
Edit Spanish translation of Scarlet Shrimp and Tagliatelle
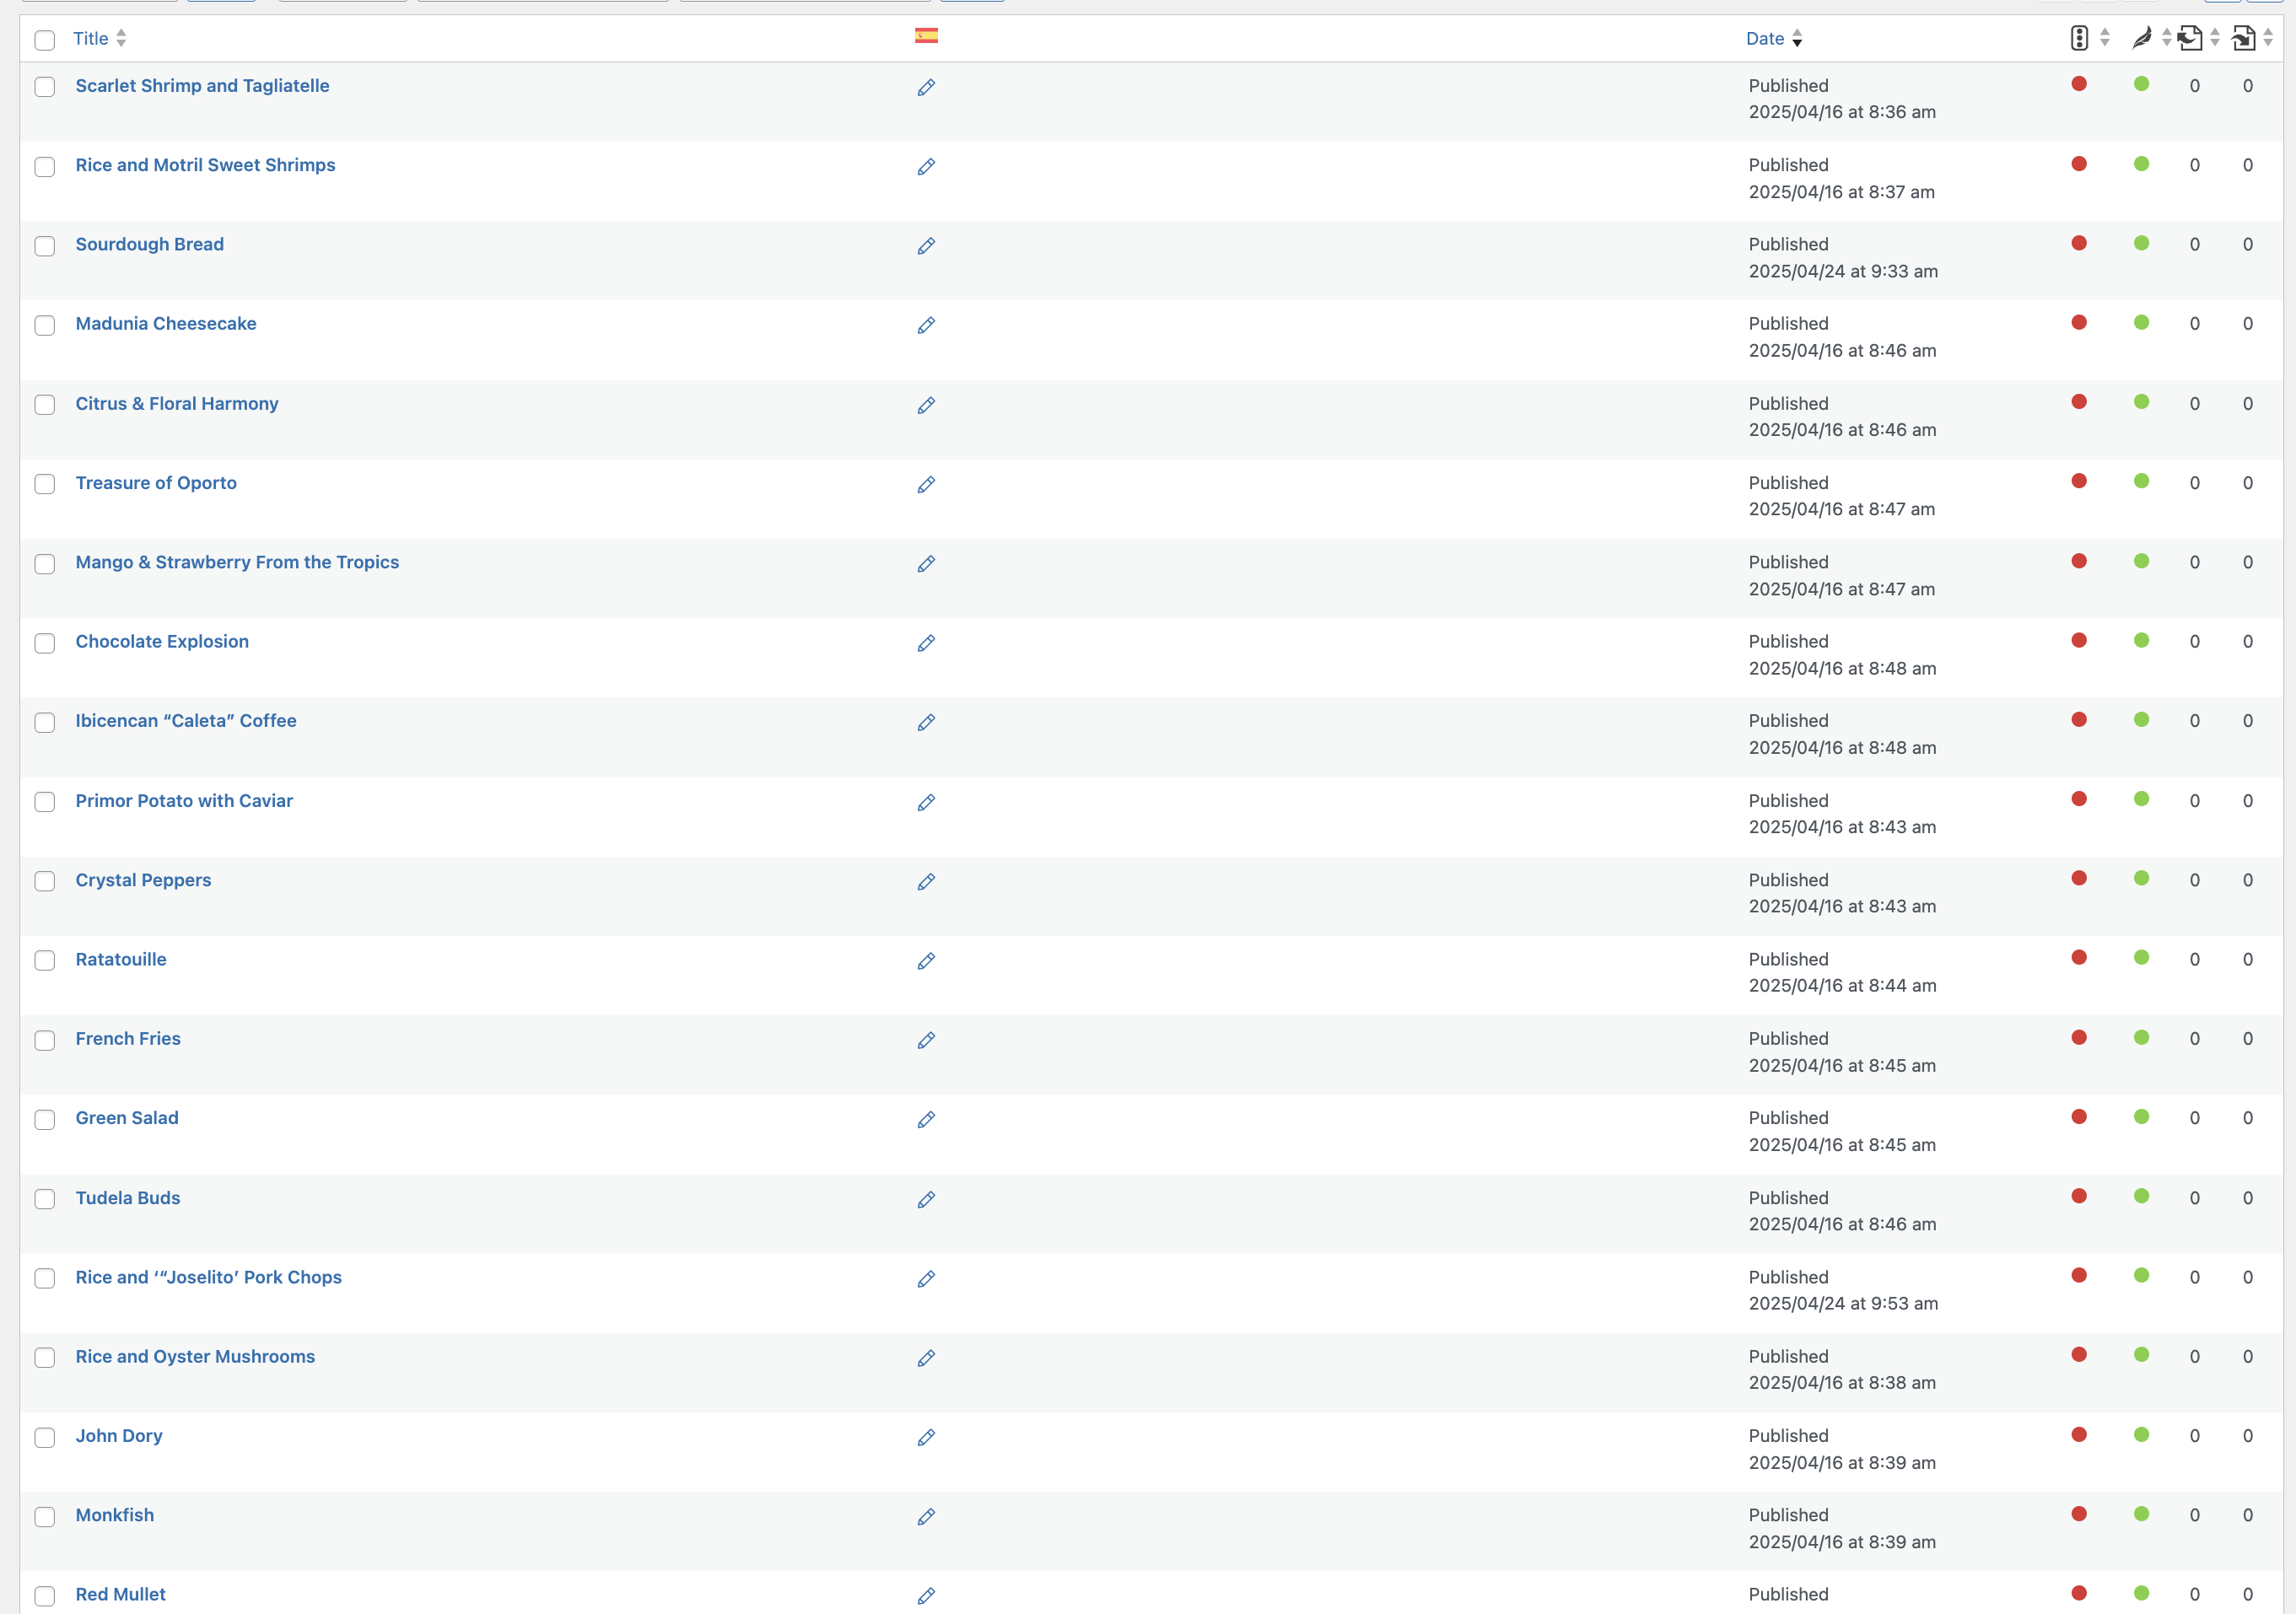(926, 88)
